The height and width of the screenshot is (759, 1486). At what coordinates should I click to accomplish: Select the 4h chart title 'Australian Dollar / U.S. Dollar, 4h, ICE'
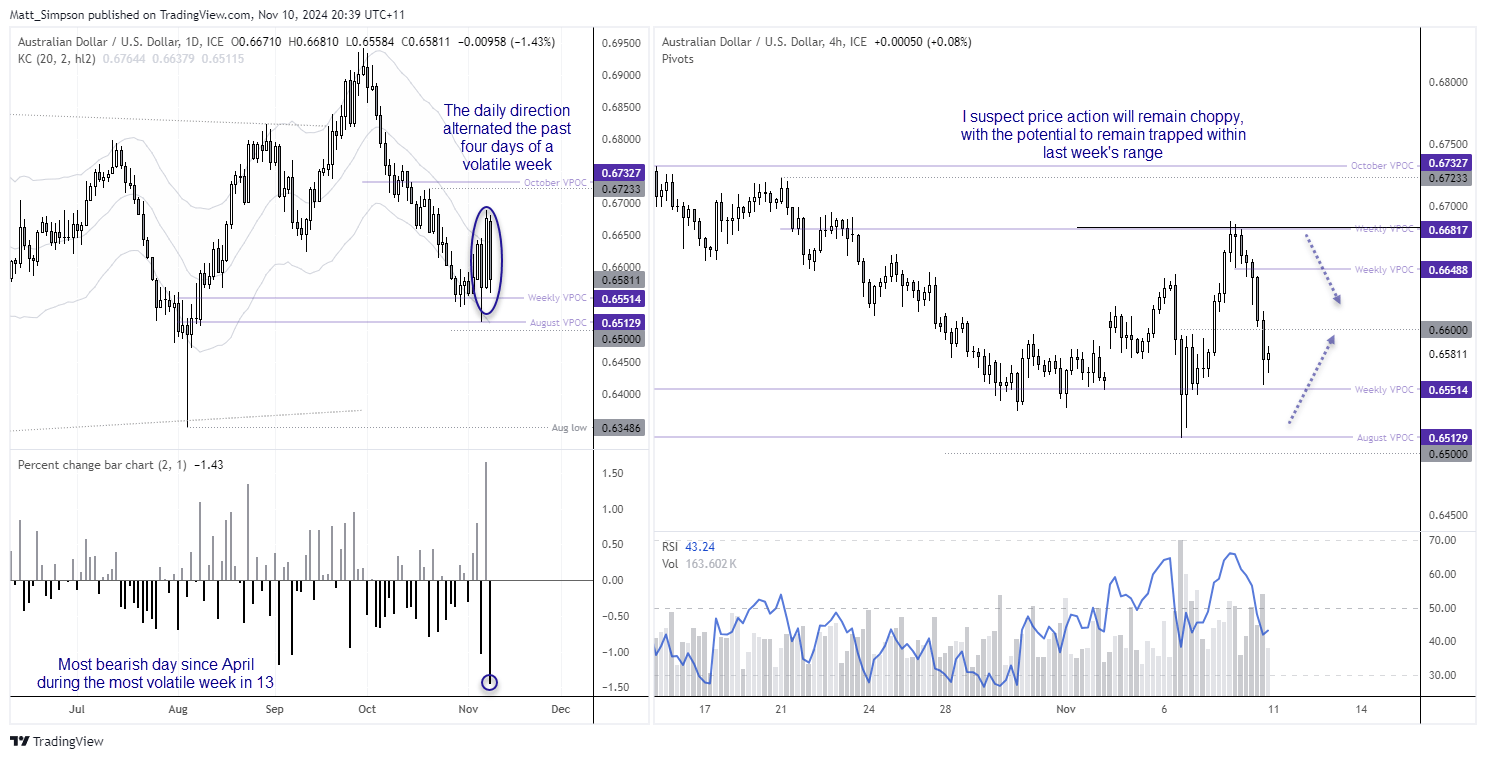pos(764,42)
